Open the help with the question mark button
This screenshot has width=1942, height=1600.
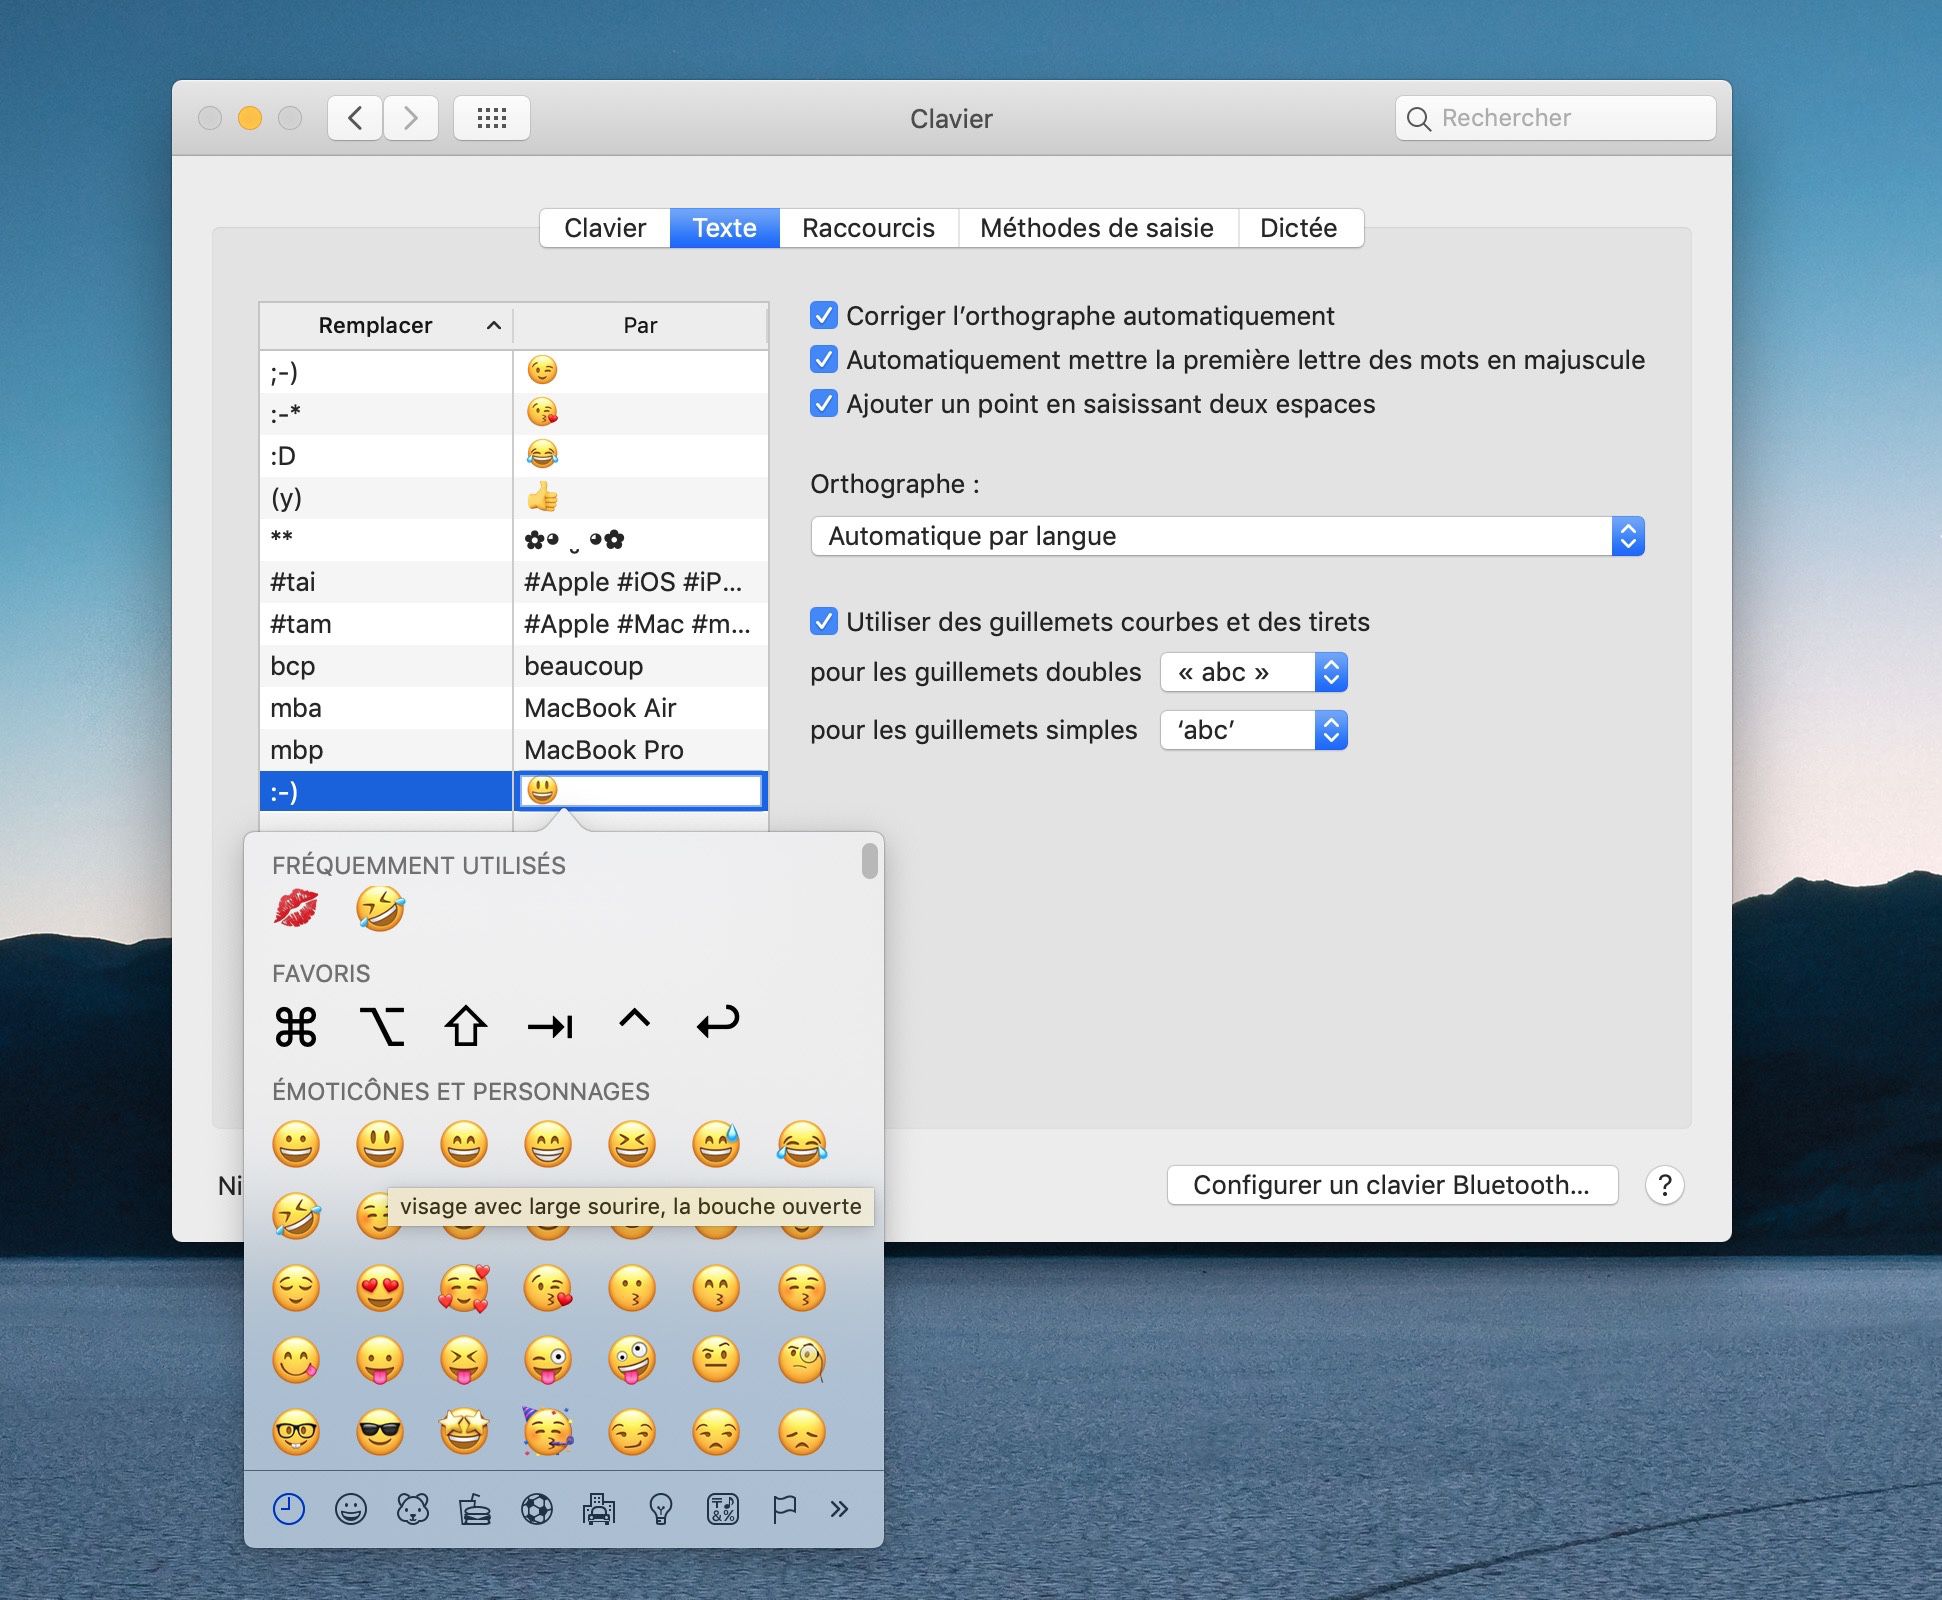(1665, 1185)
